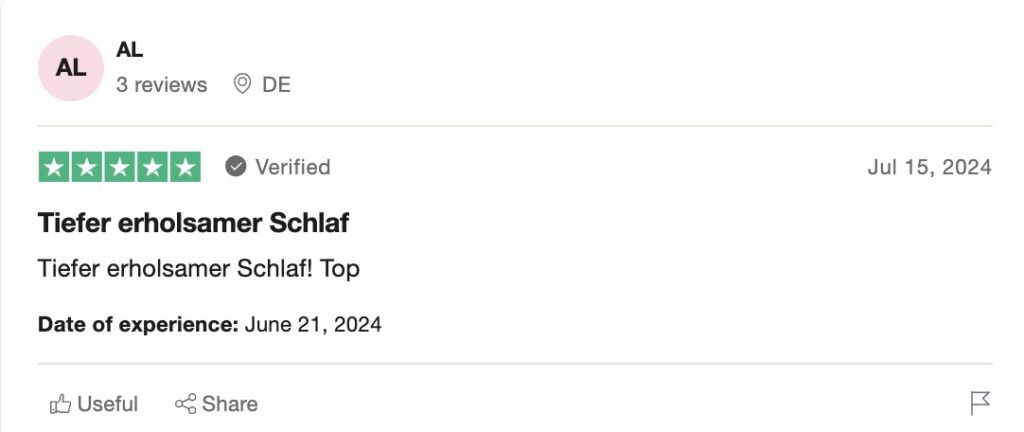Click the DE country label
The image size is (1024, 432).
pos(276,85)
